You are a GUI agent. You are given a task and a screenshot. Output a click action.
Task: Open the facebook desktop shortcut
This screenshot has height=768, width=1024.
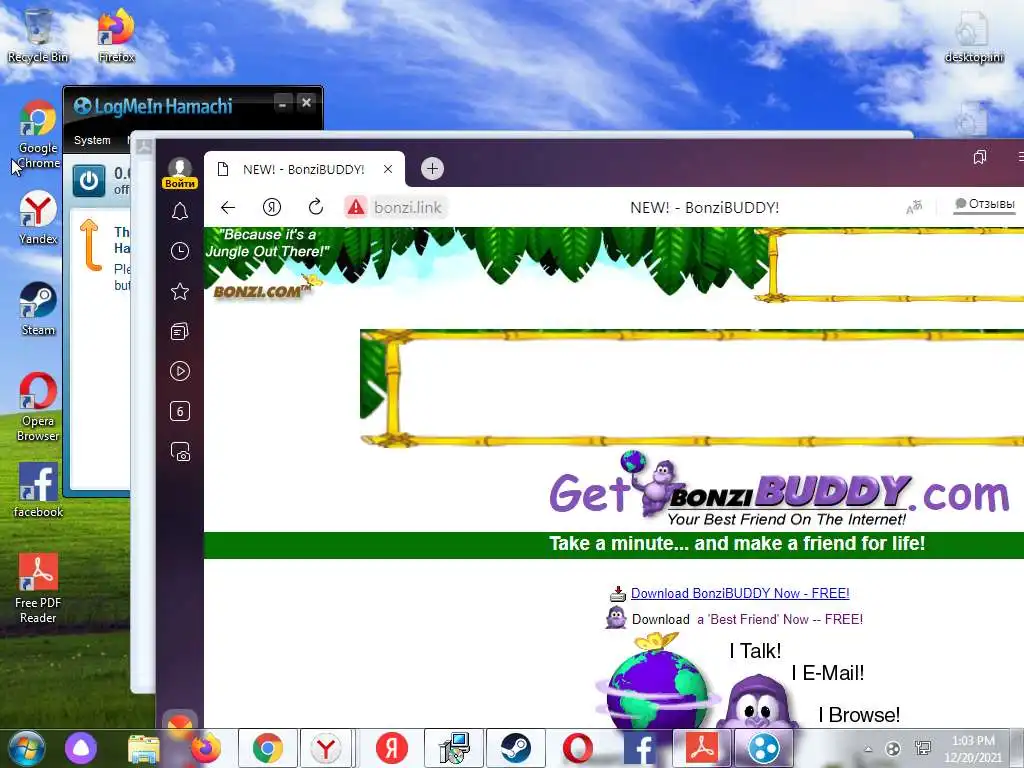click(x=38, y=490)
